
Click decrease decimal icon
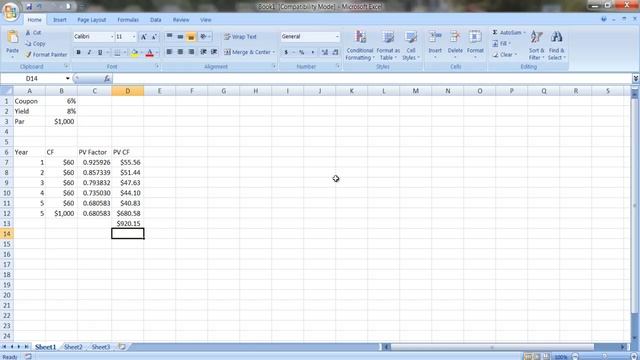[x=336, y=52]
